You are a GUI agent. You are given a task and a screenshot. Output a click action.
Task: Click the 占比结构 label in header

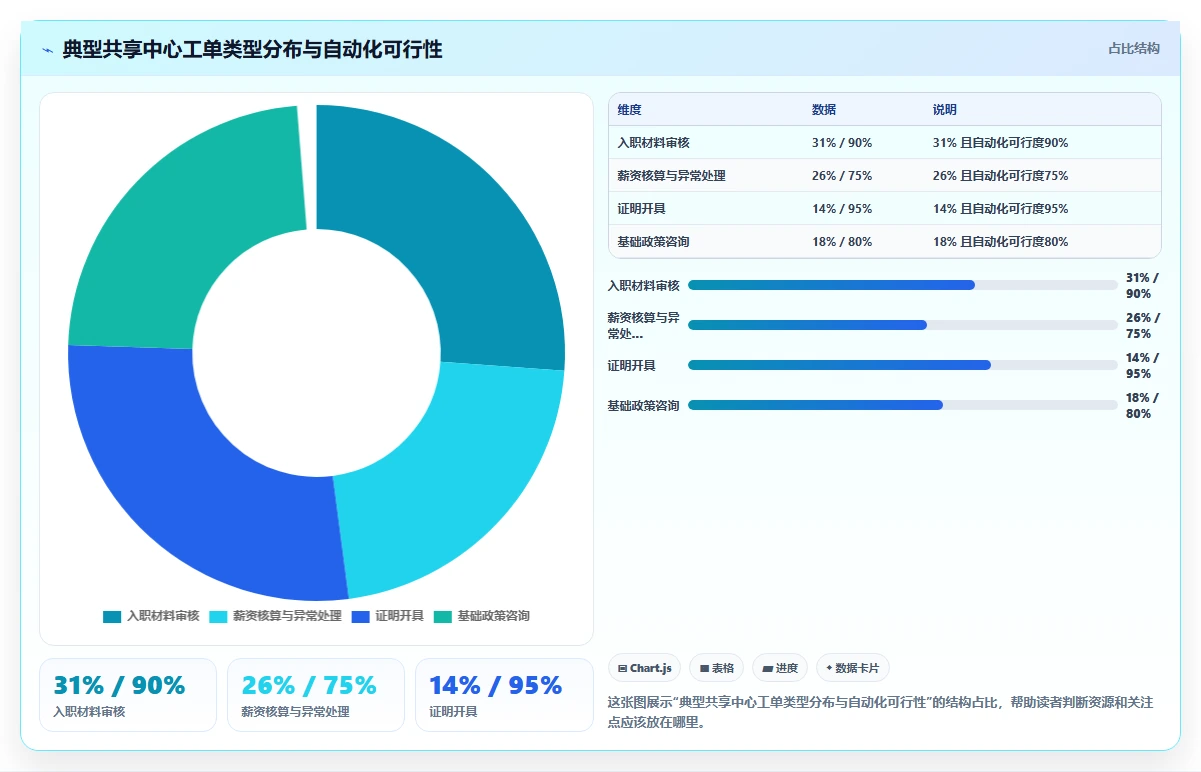(1134, 48)
